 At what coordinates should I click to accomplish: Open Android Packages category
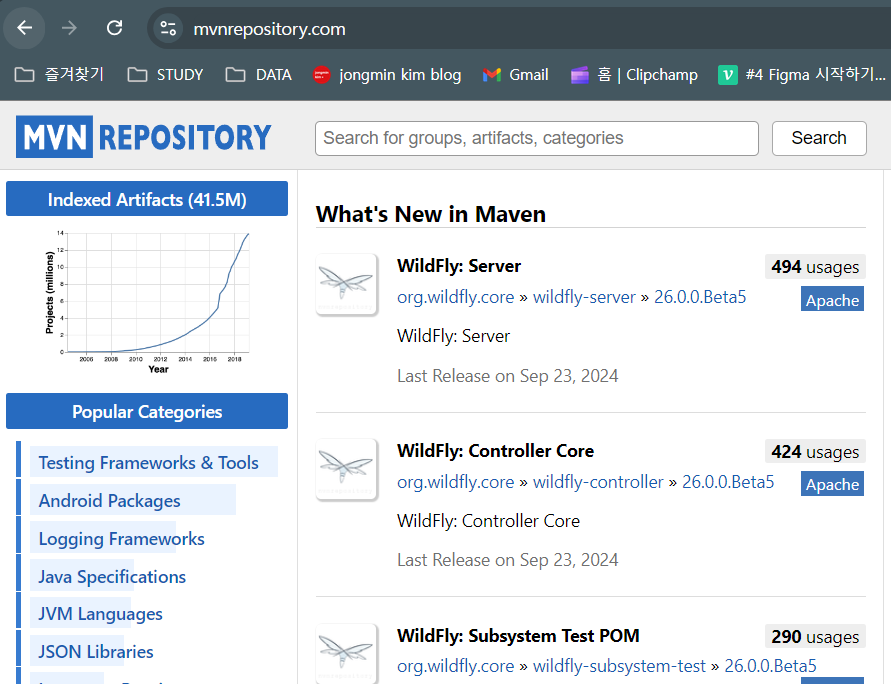(x=109, y=501)
